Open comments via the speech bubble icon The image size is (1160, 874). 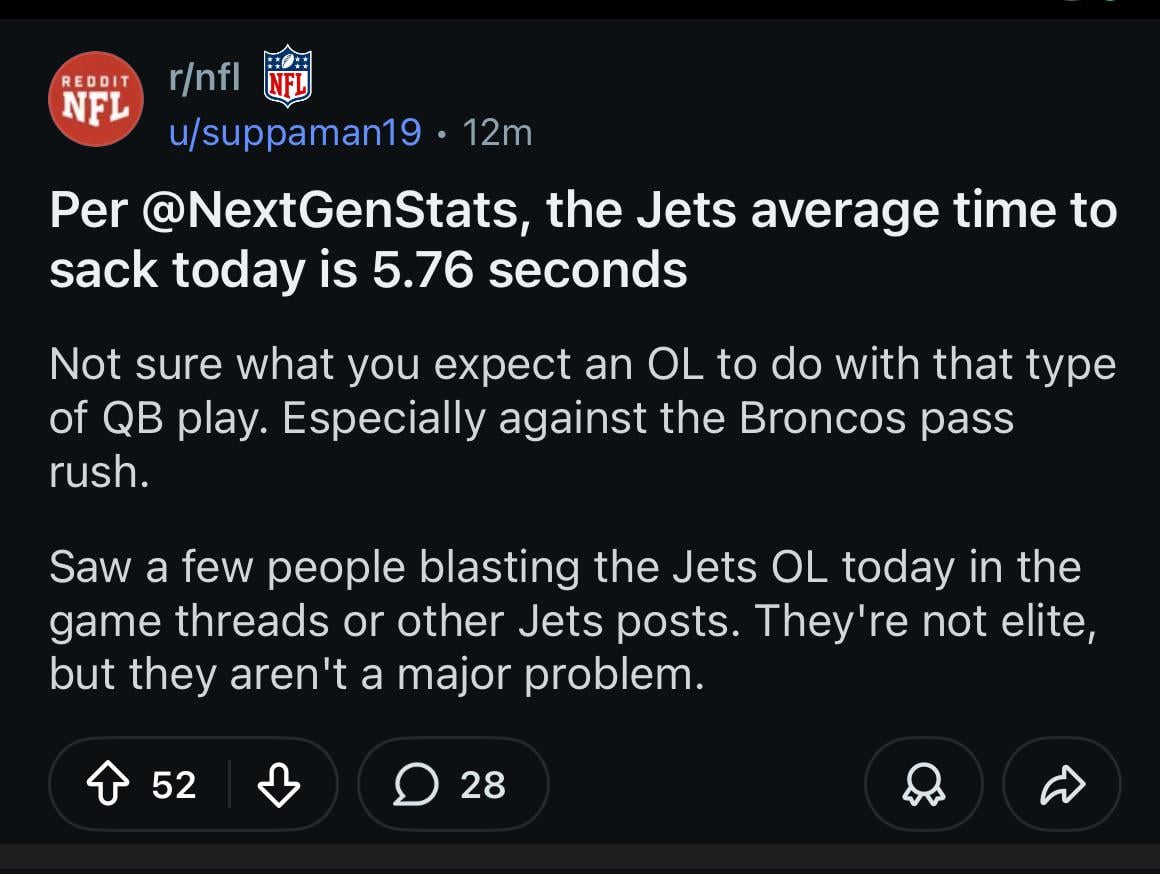click(x=413, y=785)
